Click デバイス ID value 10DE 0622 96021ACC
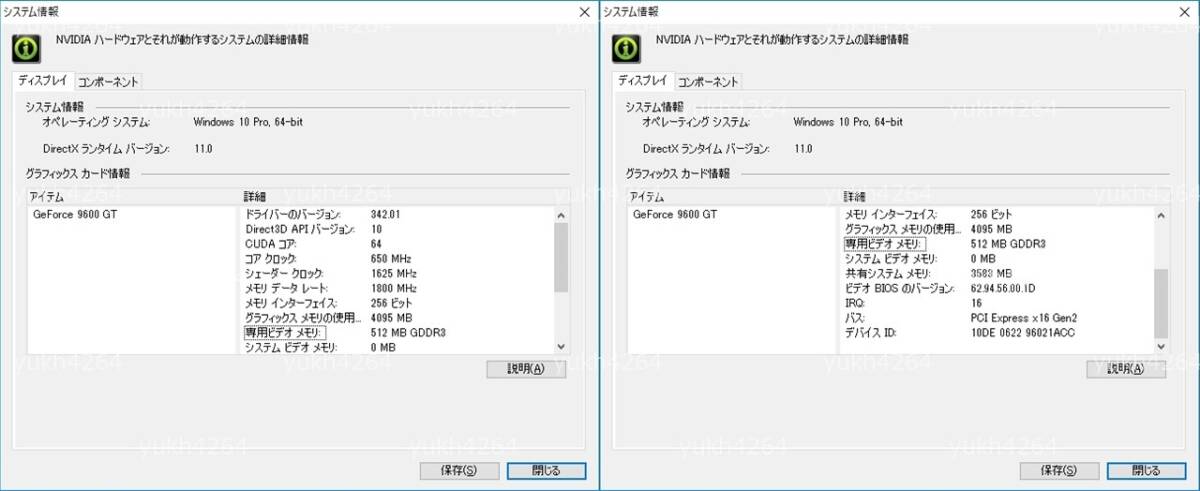The image size is (1200, 491). pyautogui.click(x=1023, y=332)
